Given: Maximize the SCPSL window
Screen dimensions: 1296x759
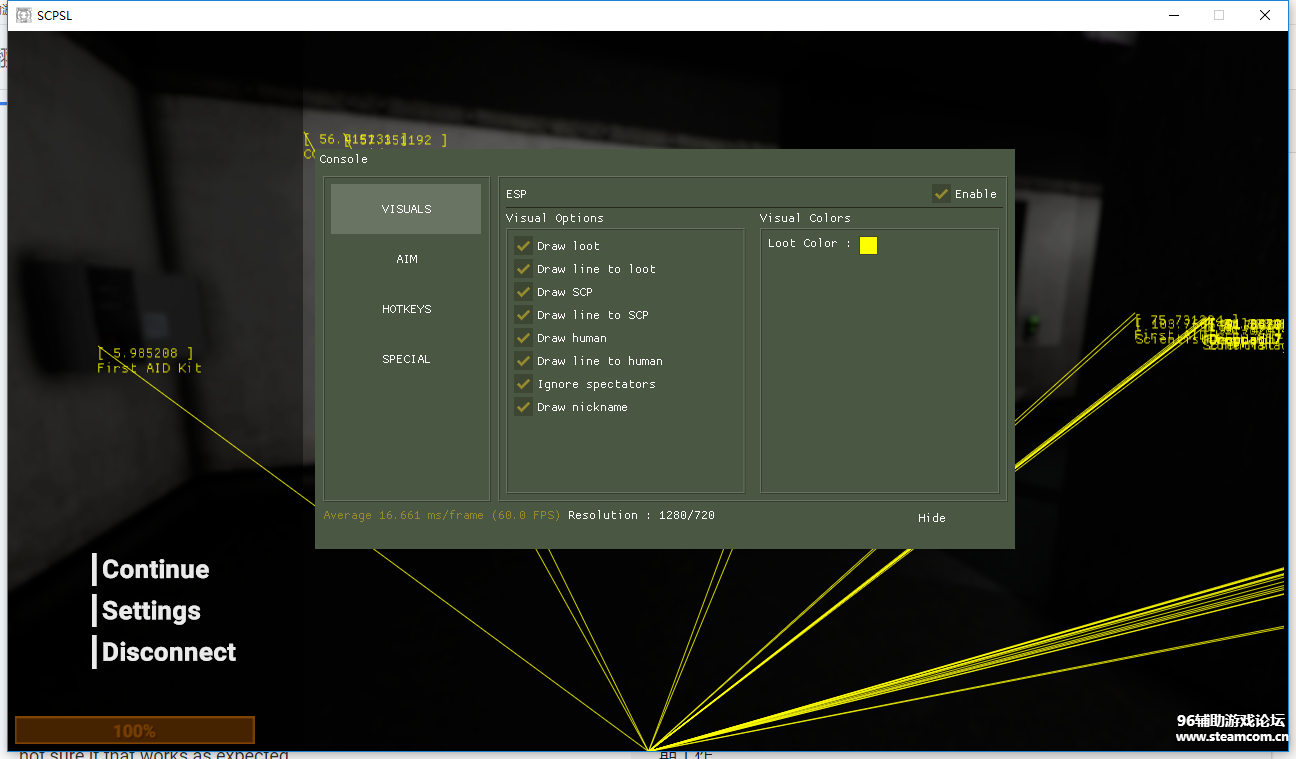Looking at the screenshot, I should (1218, 15).
